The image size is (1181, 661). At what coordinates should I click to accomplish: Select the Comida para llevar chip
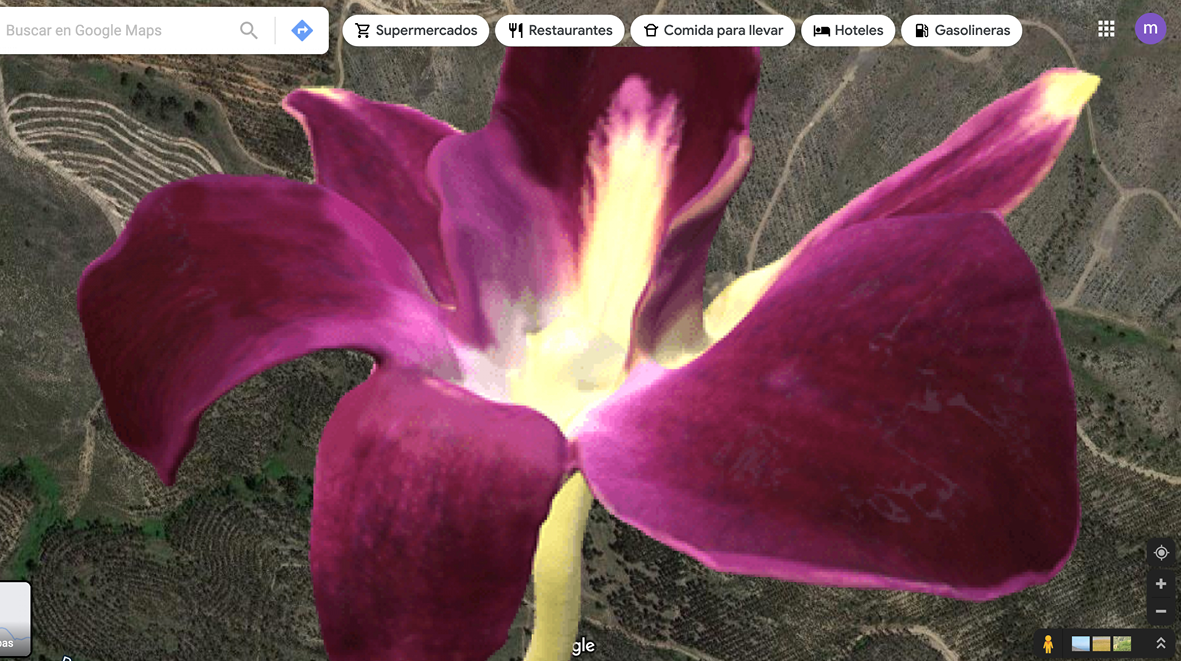point(713,31)
